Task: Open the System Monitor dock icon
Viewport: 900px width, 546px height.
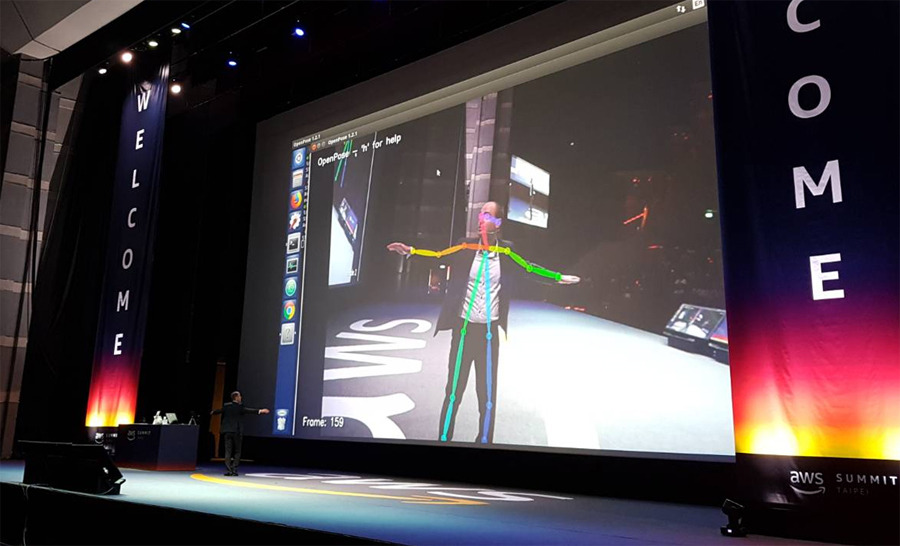Action: (293, 265)
